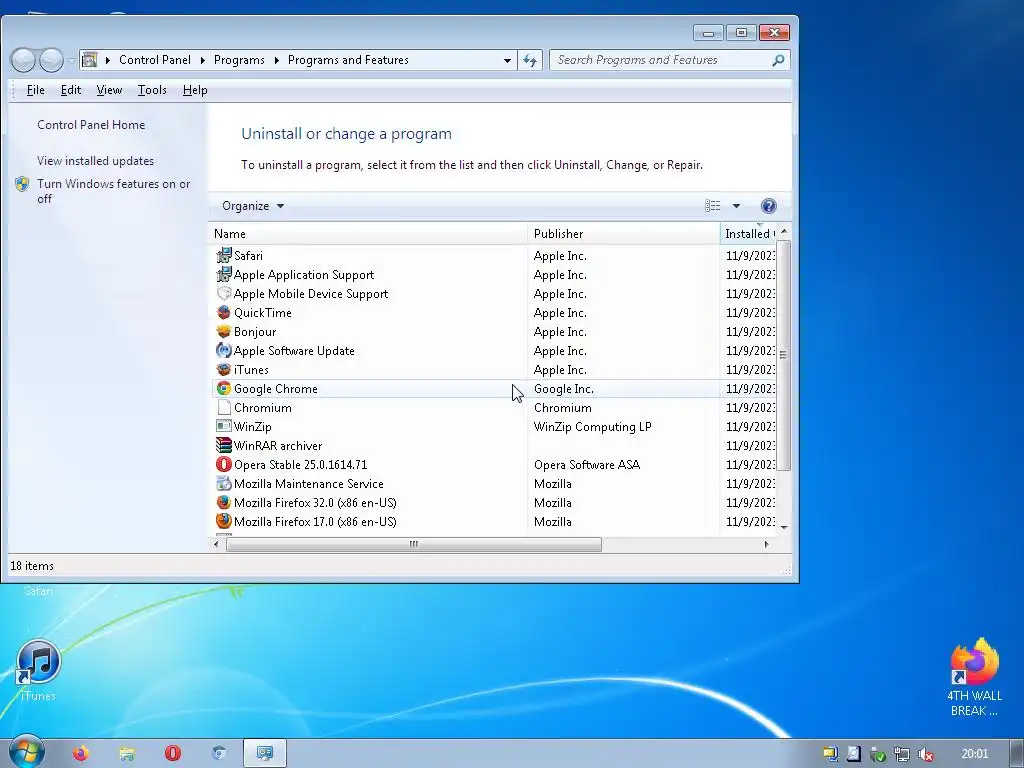Click the "Google Inc." publisher cell
This screenshot has width=1024, height=768.
coord(564,389)
